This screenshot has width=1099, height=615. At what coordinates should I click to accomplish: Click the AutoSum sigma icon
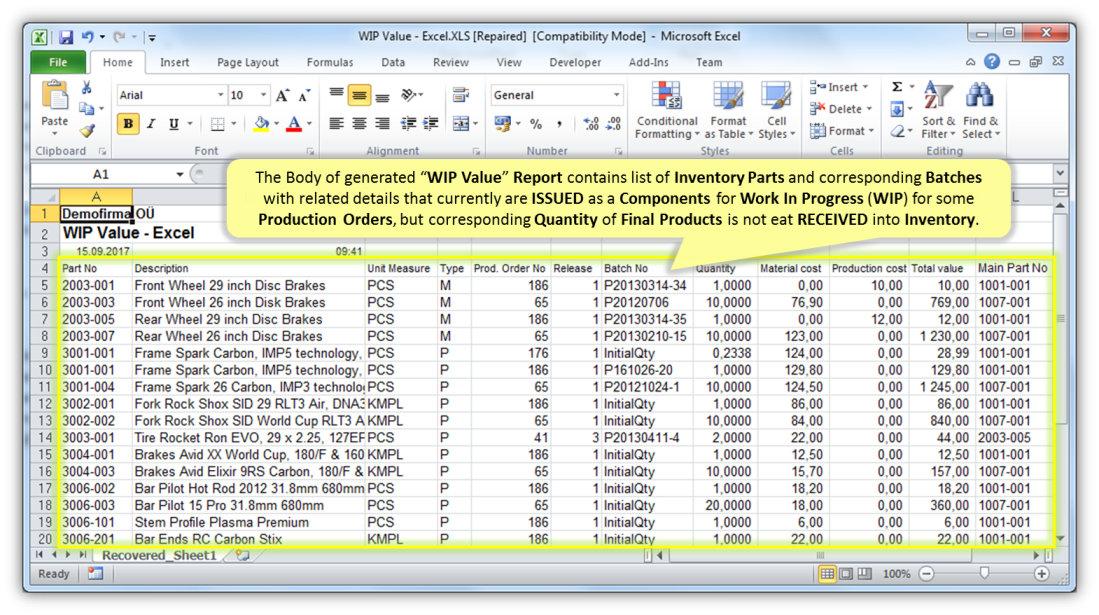(897, 87)
